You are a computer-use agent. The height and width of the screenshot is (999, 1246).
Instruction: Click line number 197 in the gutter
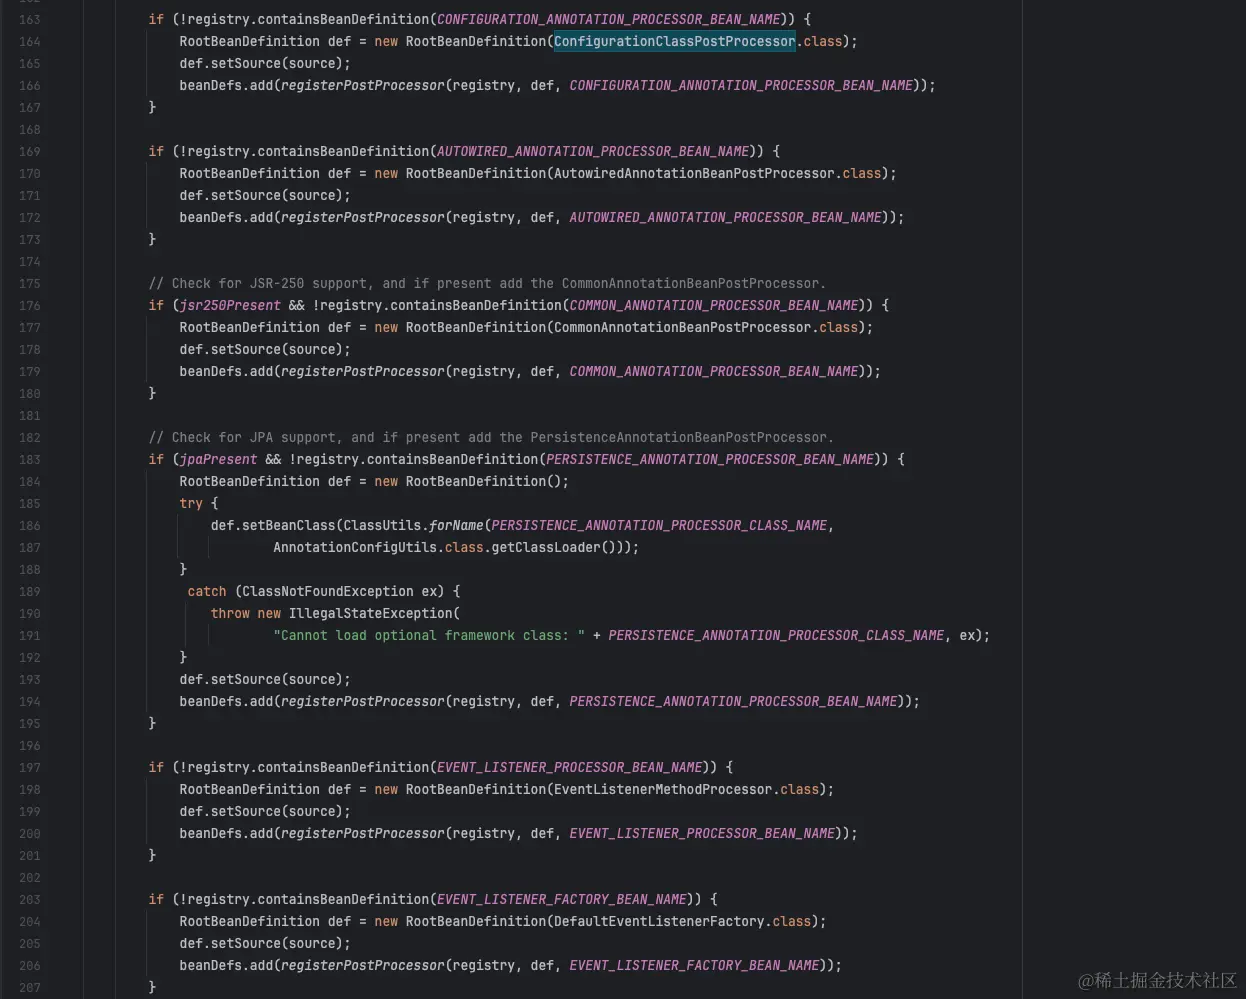(x=29, y=767)
